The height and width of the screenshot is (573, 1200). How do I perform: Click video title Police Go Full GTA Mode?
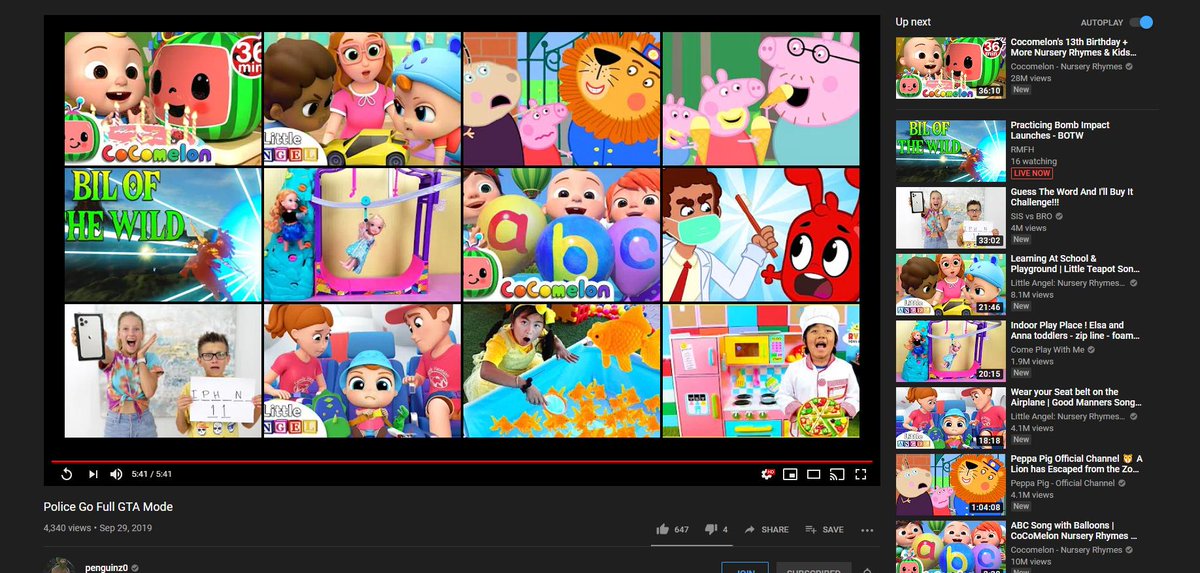pos(108,507)
